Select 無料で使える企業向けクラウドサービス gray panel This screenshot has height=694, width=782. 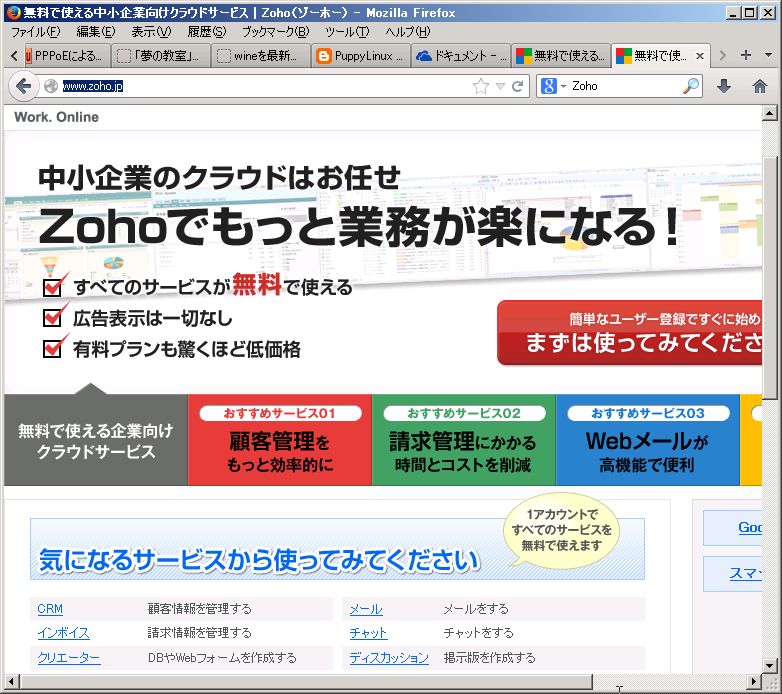(96, 440)
